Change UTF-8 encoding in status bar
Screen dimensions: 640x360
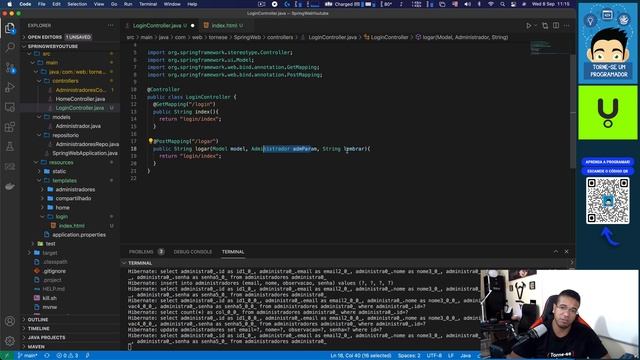pyautogui.click(x=434, y=356)
